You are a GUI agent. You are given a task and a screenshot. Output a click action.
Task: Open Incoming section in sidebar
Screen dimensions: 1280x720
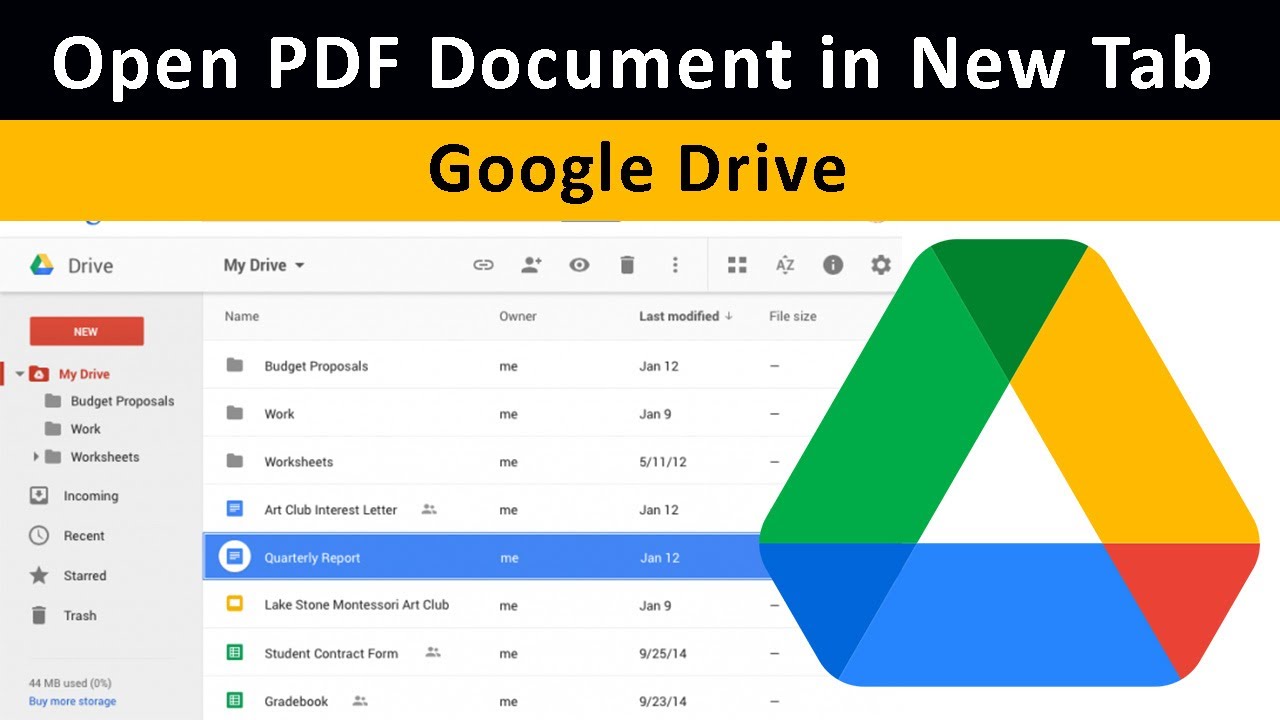point(90,496)
